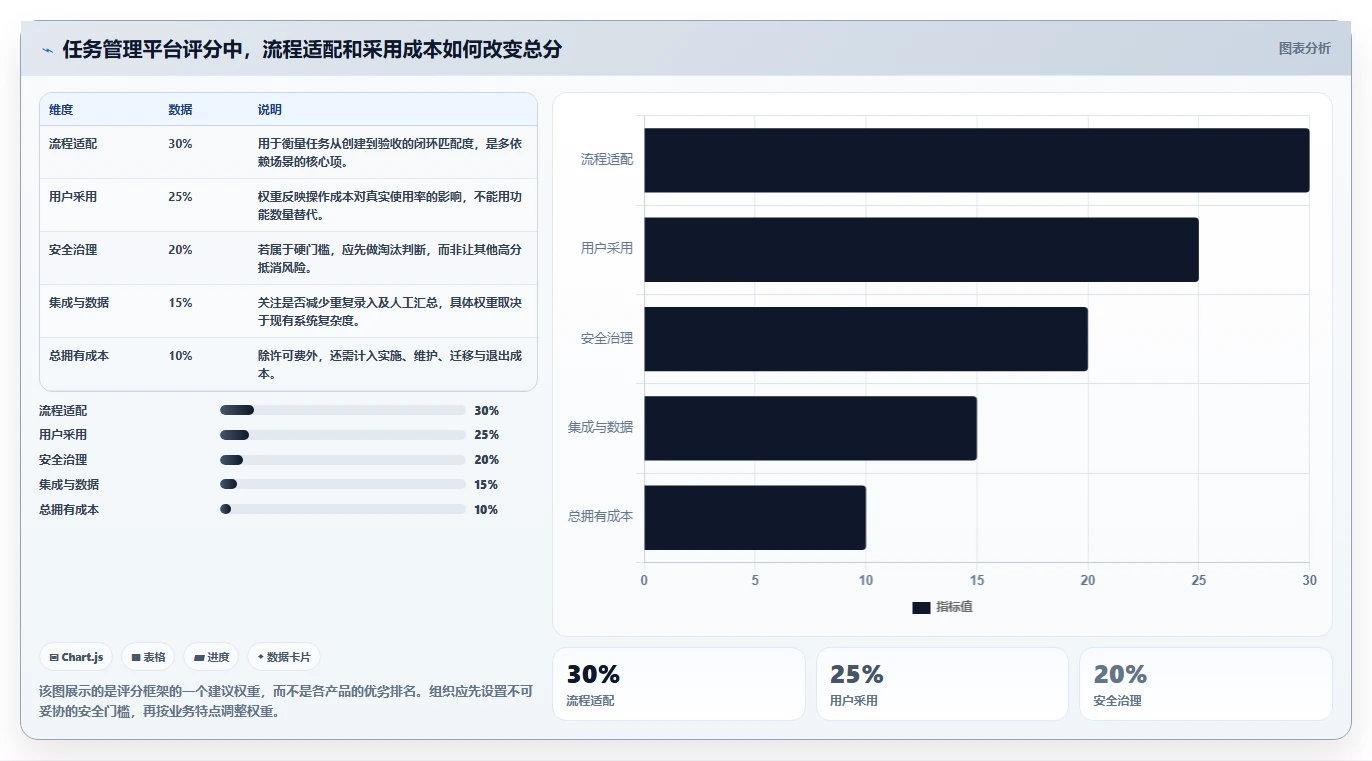Click the 指标值 legend label text
Viewport: 1372px width, 761px height.
tap(954, 608)
